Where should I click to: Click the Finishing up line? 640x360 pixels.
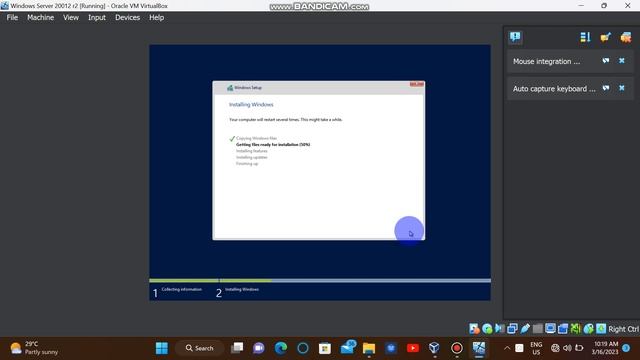click(x=247, y=164)
